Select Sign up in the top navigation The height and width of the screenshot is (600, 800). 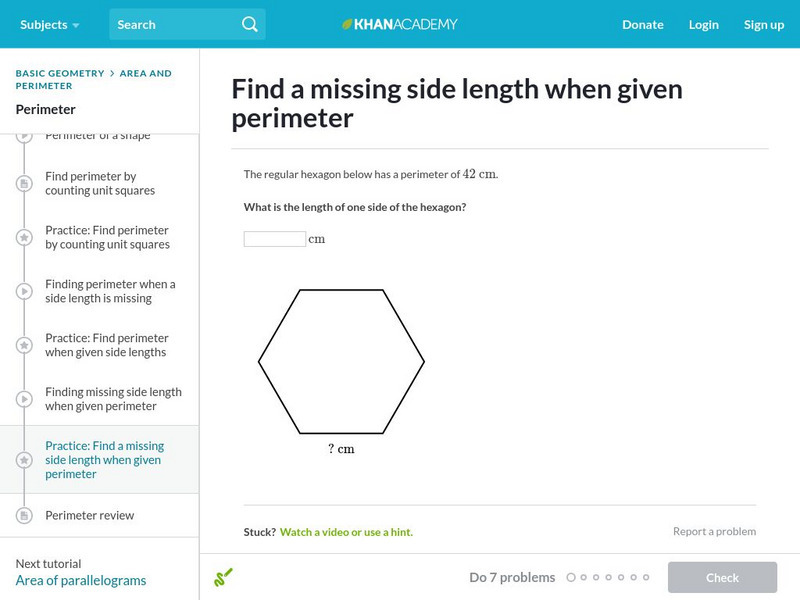(x=764, y=24)
